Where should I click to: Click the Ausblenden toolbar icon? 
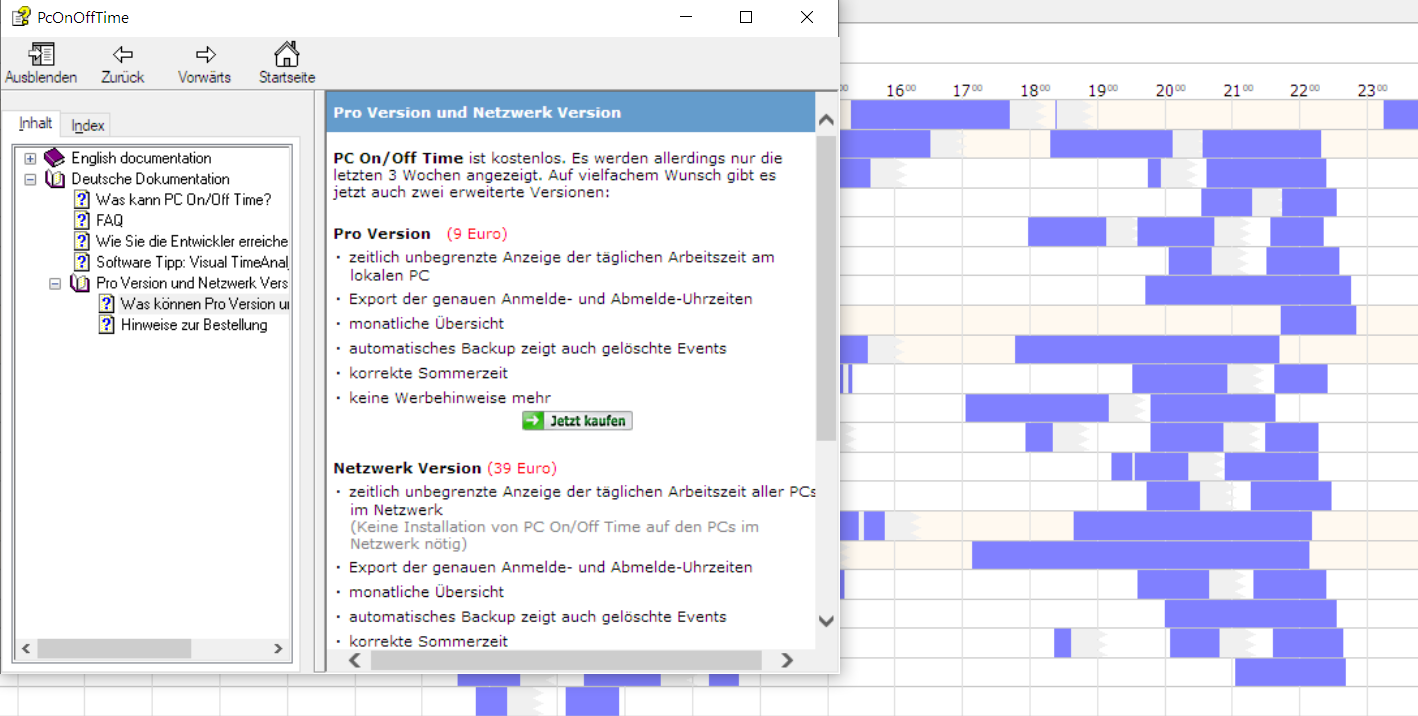coord(41,54)
